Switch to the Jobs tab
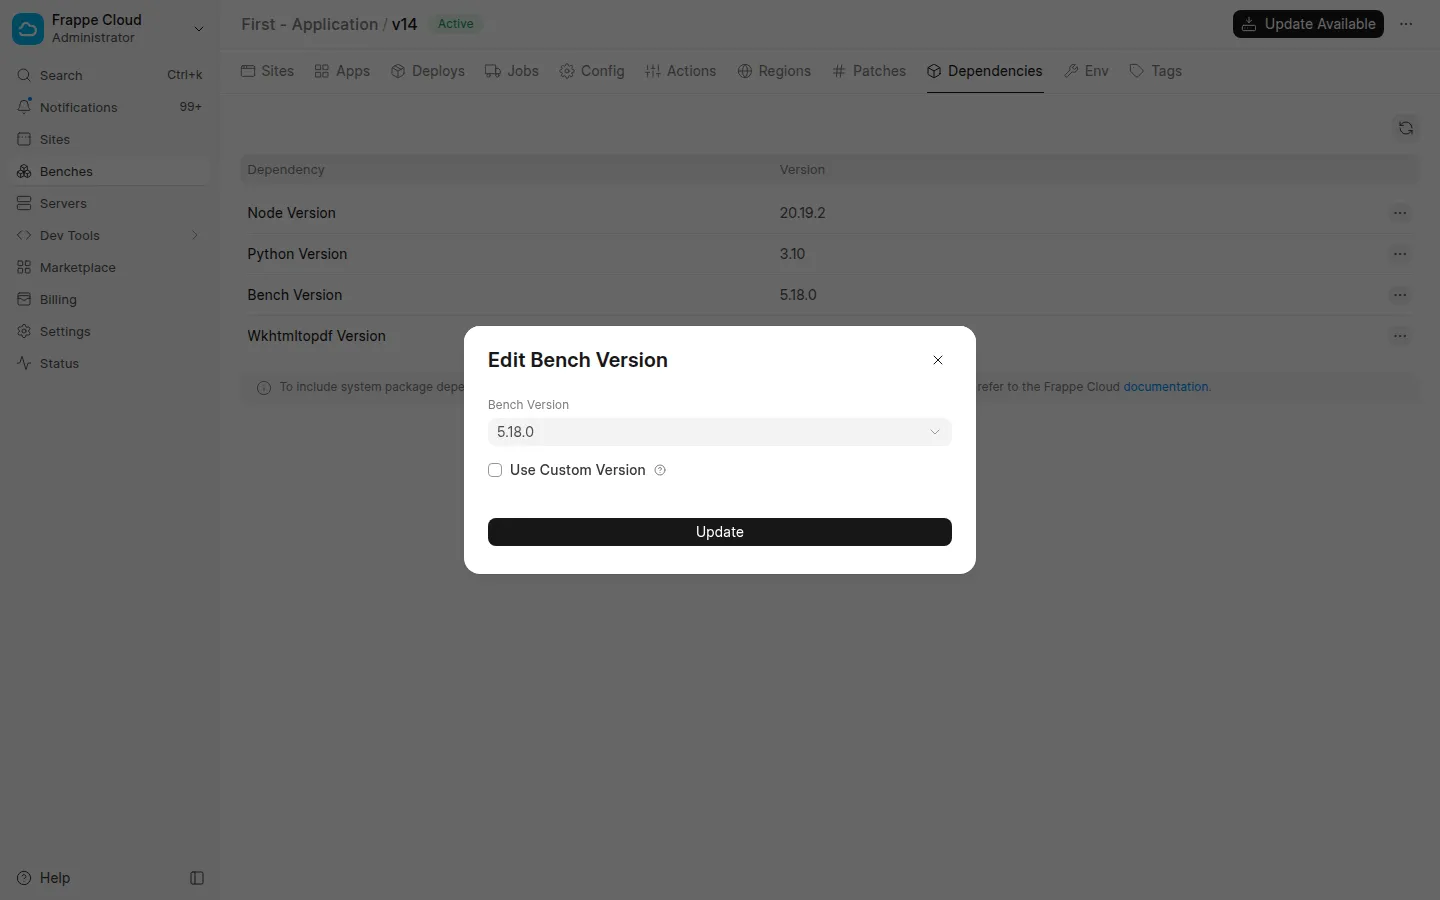Viewport: 1440px width, 900px height. pyautogui.click(x=512, y=71)
